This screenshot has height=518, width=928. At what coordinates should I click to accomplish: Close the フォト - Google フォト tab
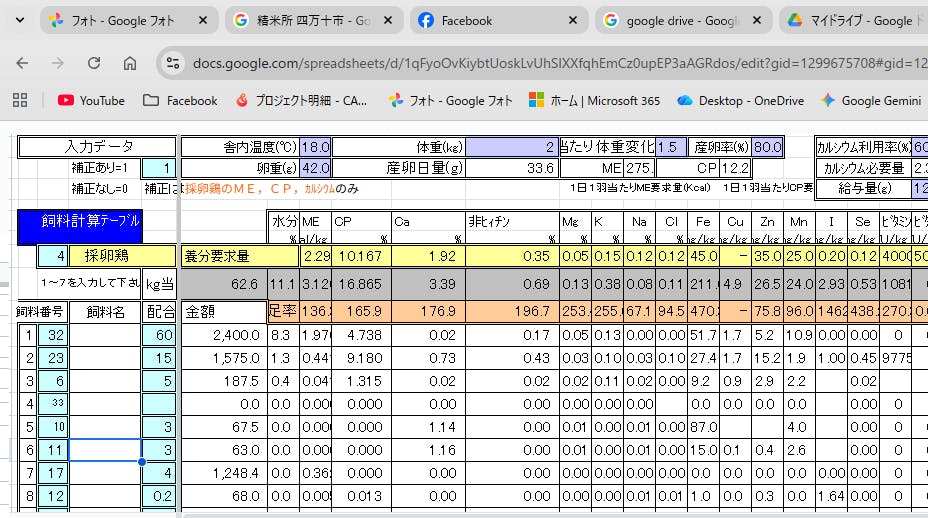point(202,20)
